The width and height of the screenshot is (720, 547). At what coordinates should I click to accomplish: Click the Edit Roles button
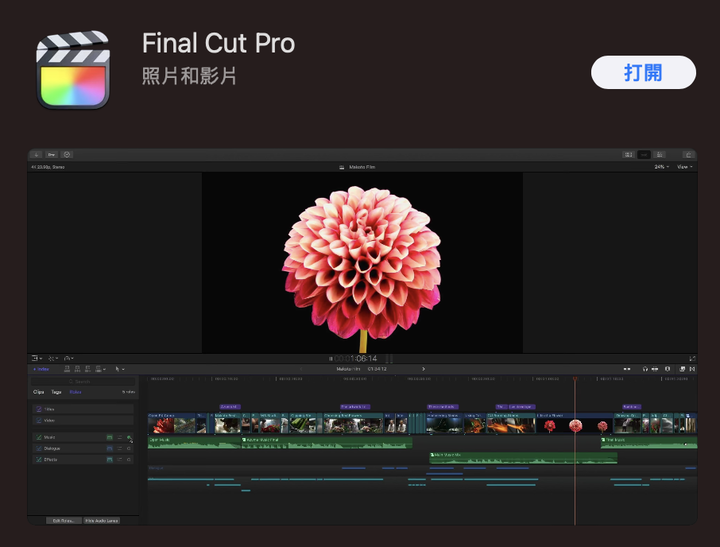(x=64, y=520)
